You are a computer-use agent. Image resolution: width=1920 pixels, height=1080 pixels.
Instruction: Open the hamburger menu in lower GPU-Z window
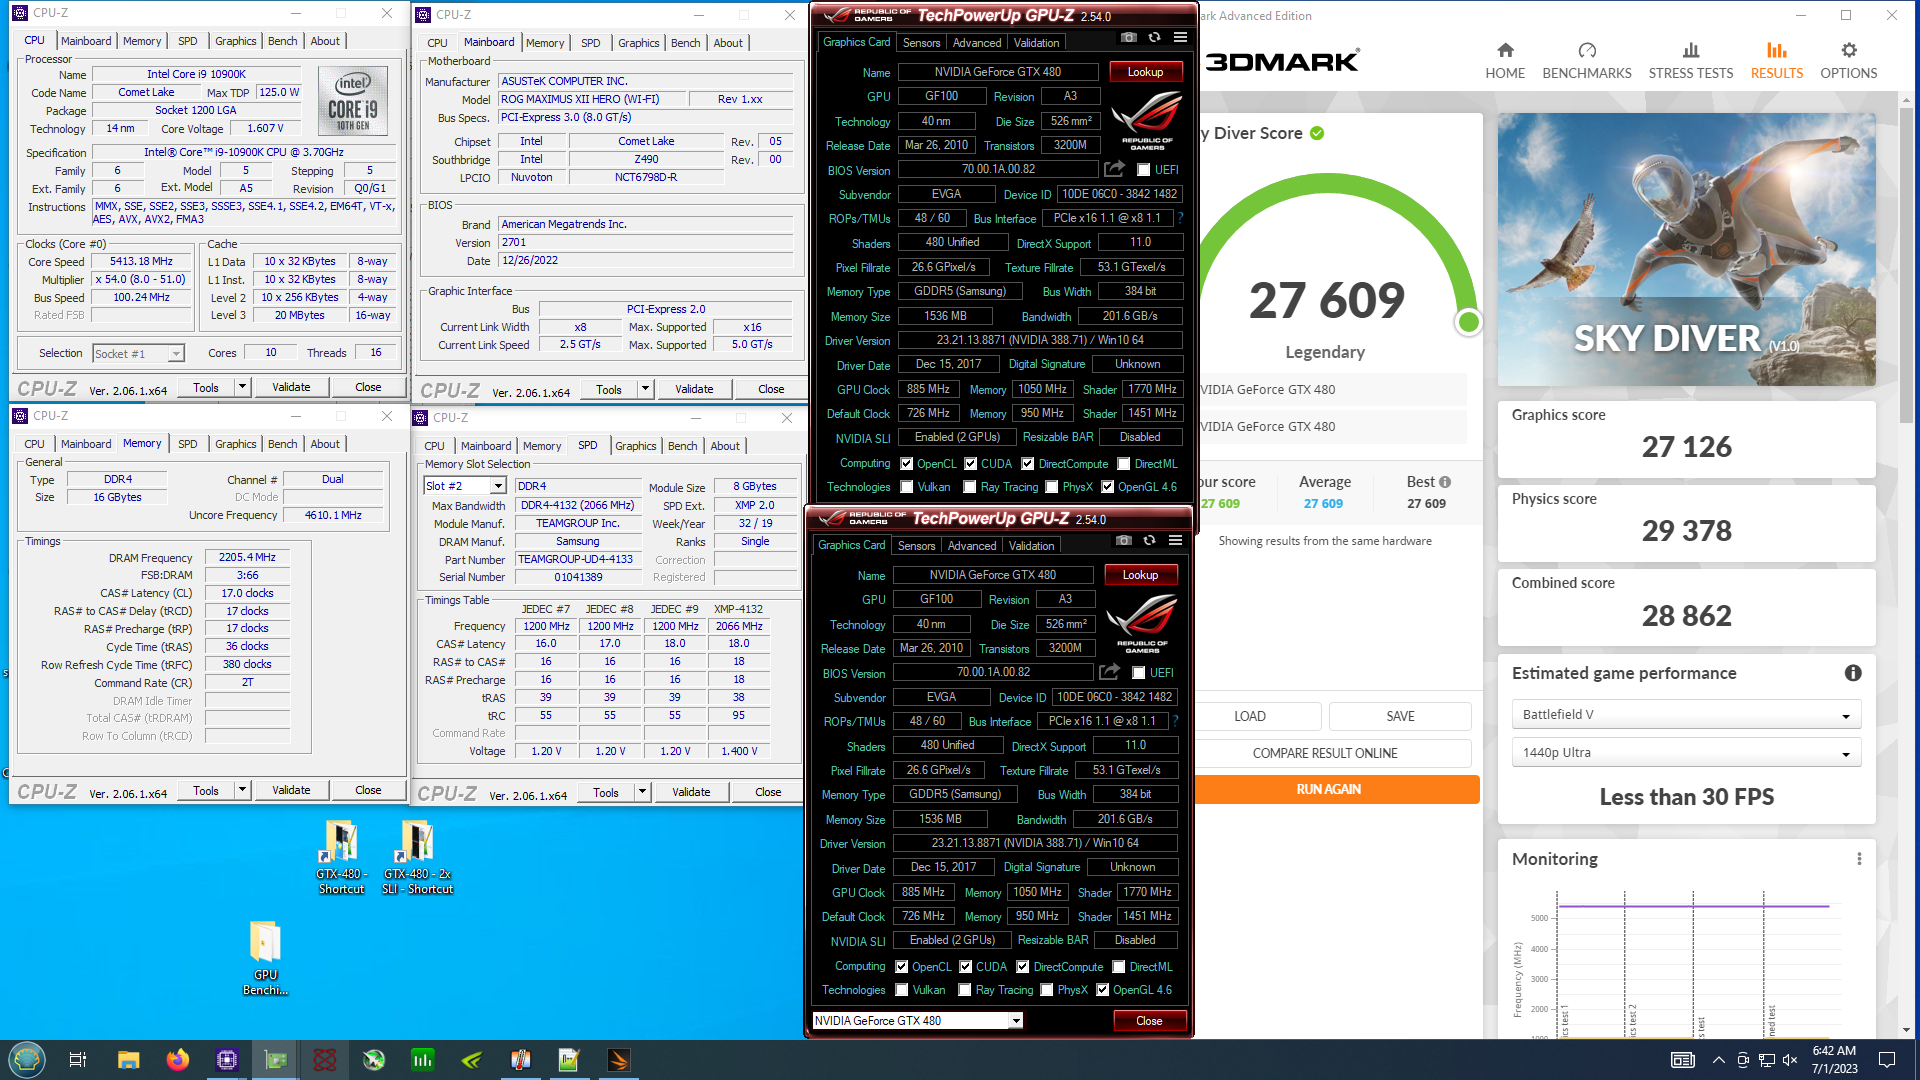1175,541
